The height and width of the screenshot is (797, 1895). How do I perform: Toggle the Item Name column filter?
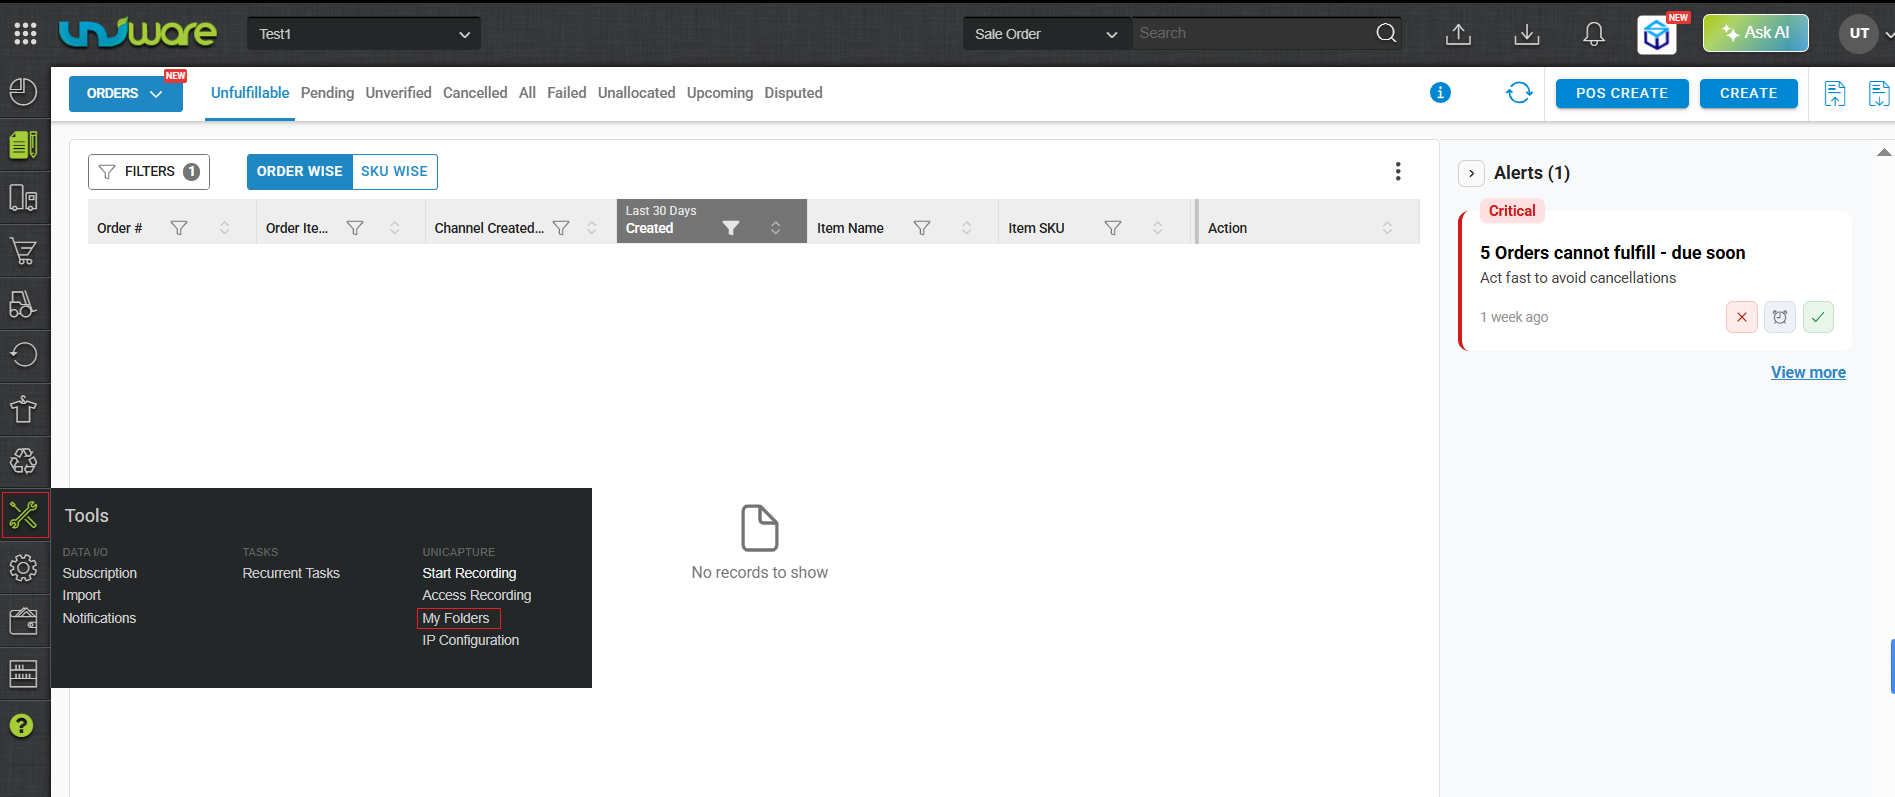[x=922, y=228]
